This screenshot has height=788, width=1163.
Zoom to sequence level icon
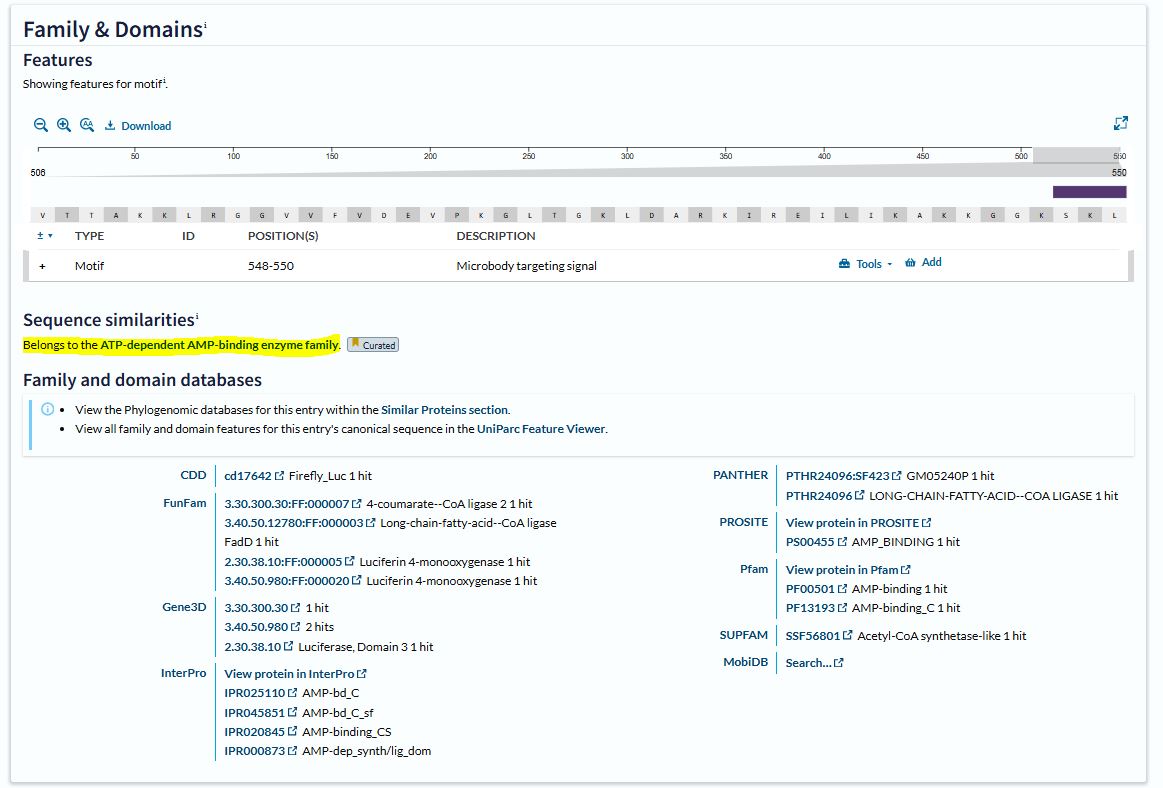point(86,125)
